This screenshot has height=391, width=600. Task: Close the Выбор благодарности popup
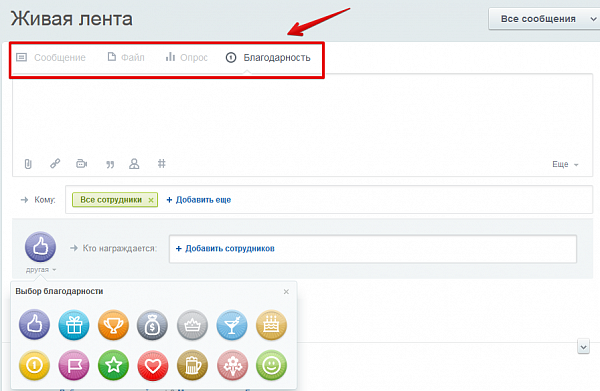286,292
